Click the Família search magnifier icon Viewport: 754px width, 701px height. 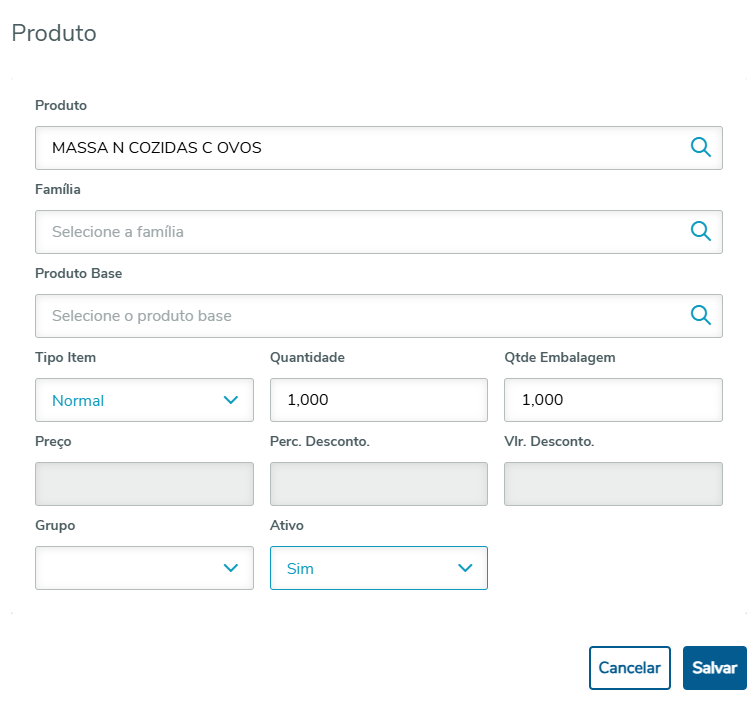(701, 231)
